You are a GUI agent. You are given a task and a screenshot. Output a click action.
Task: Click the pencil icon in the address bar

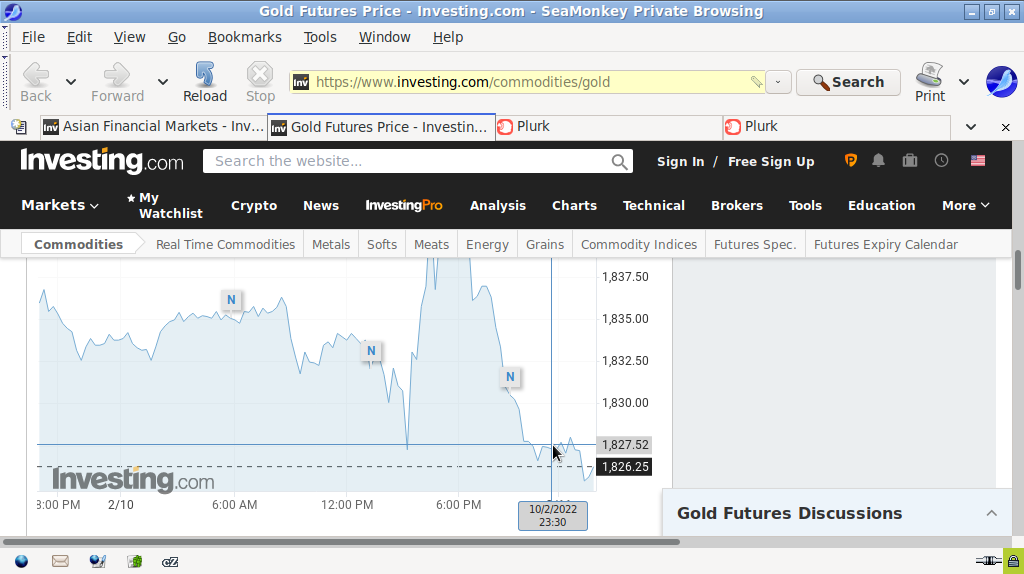coord(756,82)
